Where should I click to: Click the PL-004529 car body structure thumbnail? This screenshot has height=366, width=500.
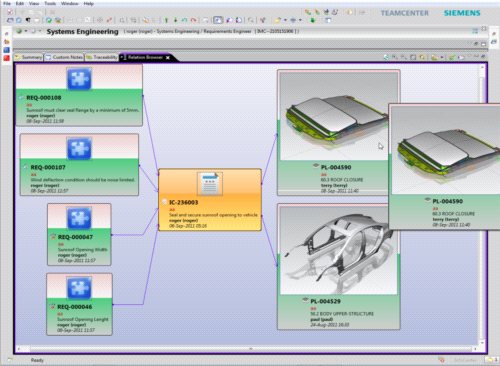(x=338, y=251)
